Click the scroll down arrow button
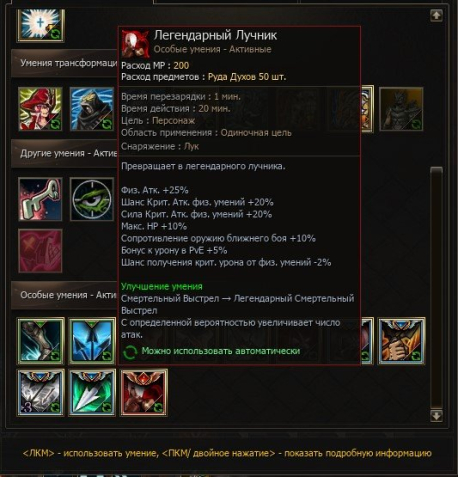The image size is (458, 477). [436, 416]
